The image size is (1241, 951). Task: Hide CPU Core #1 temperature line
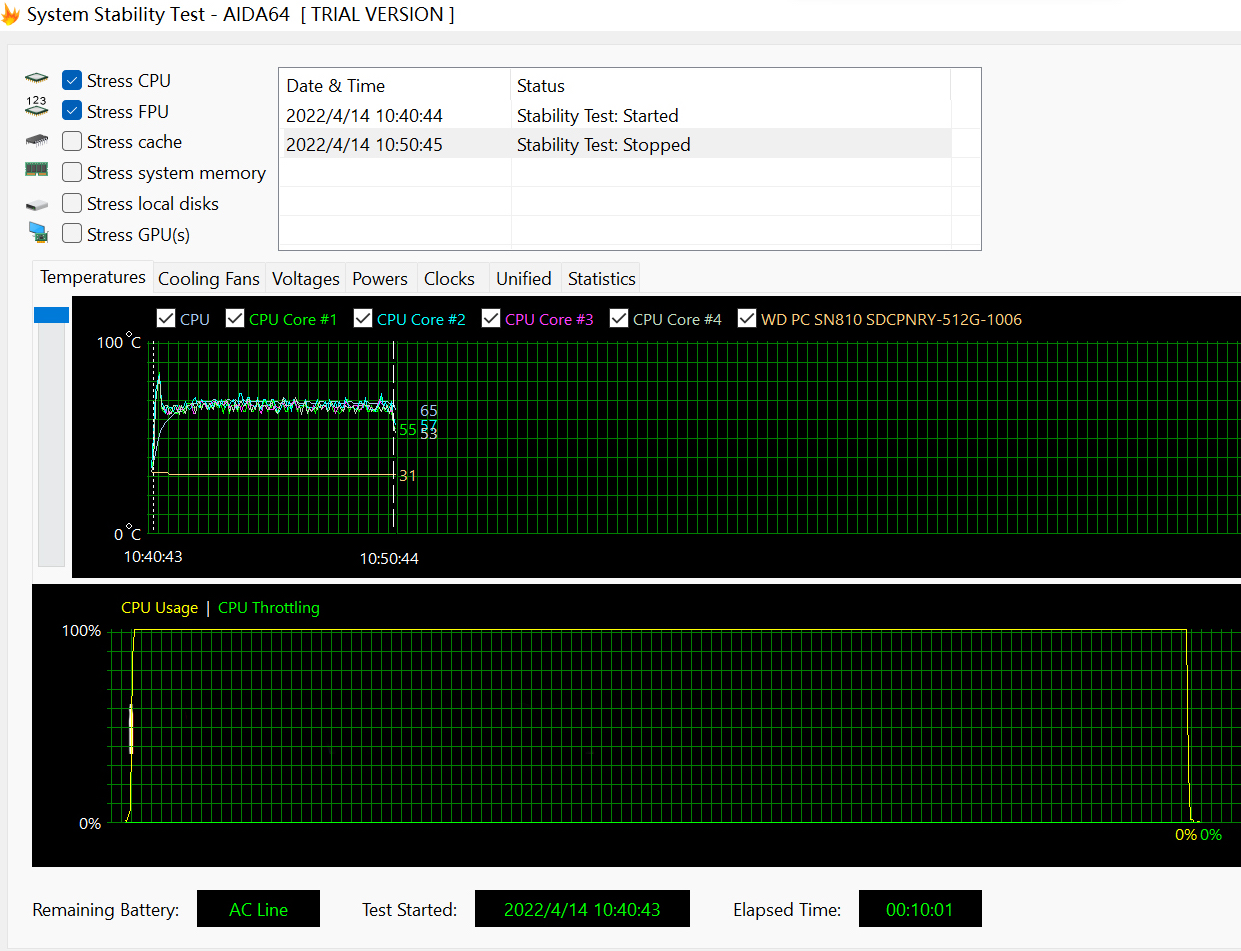(x=235, y=319)
